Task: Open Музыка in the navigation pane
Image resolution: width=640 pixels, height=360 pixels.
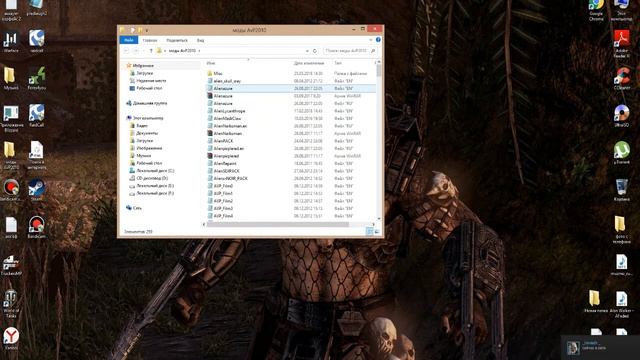Action: click(x=144, y=156)
